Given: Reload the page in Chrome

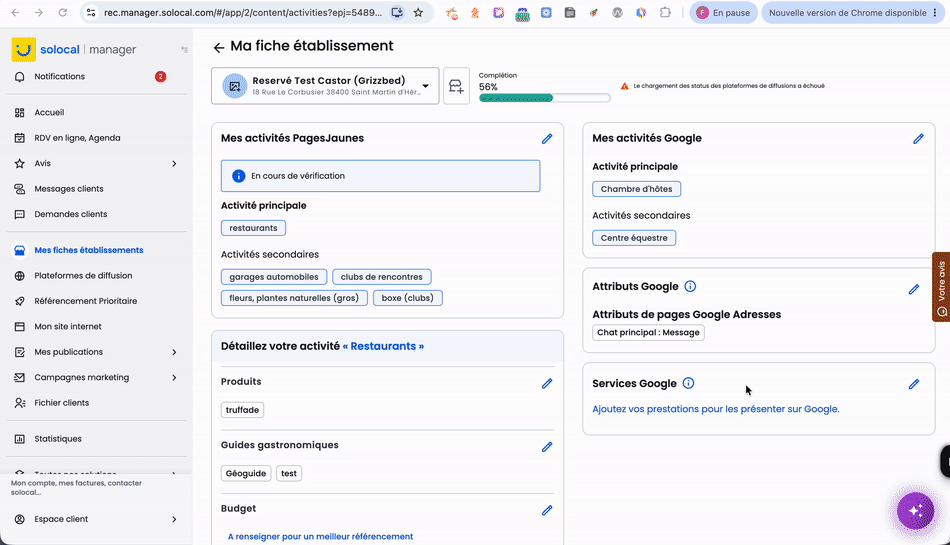Looking at the screenshot, I should (62, 13).
